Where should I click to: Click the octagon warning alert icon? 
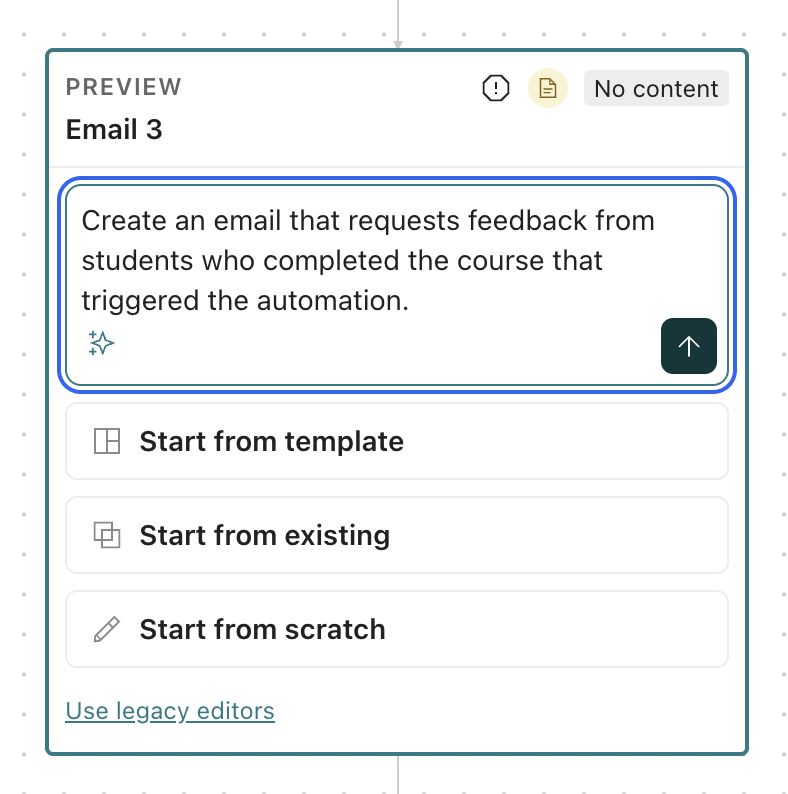[x=495, y=88]
